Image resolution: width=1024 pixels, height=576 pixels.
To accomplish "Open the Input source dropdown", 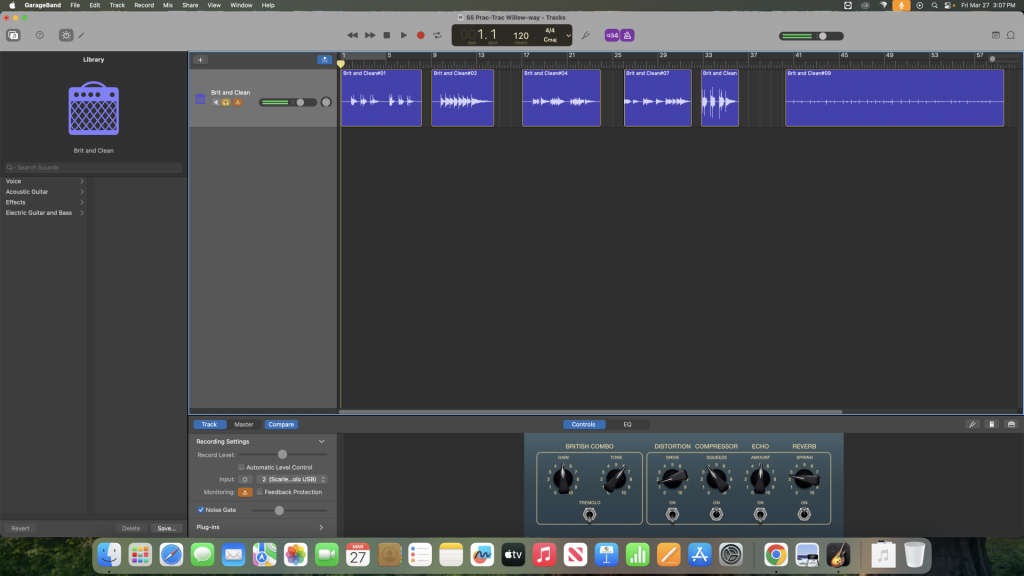I will point(292,479).
